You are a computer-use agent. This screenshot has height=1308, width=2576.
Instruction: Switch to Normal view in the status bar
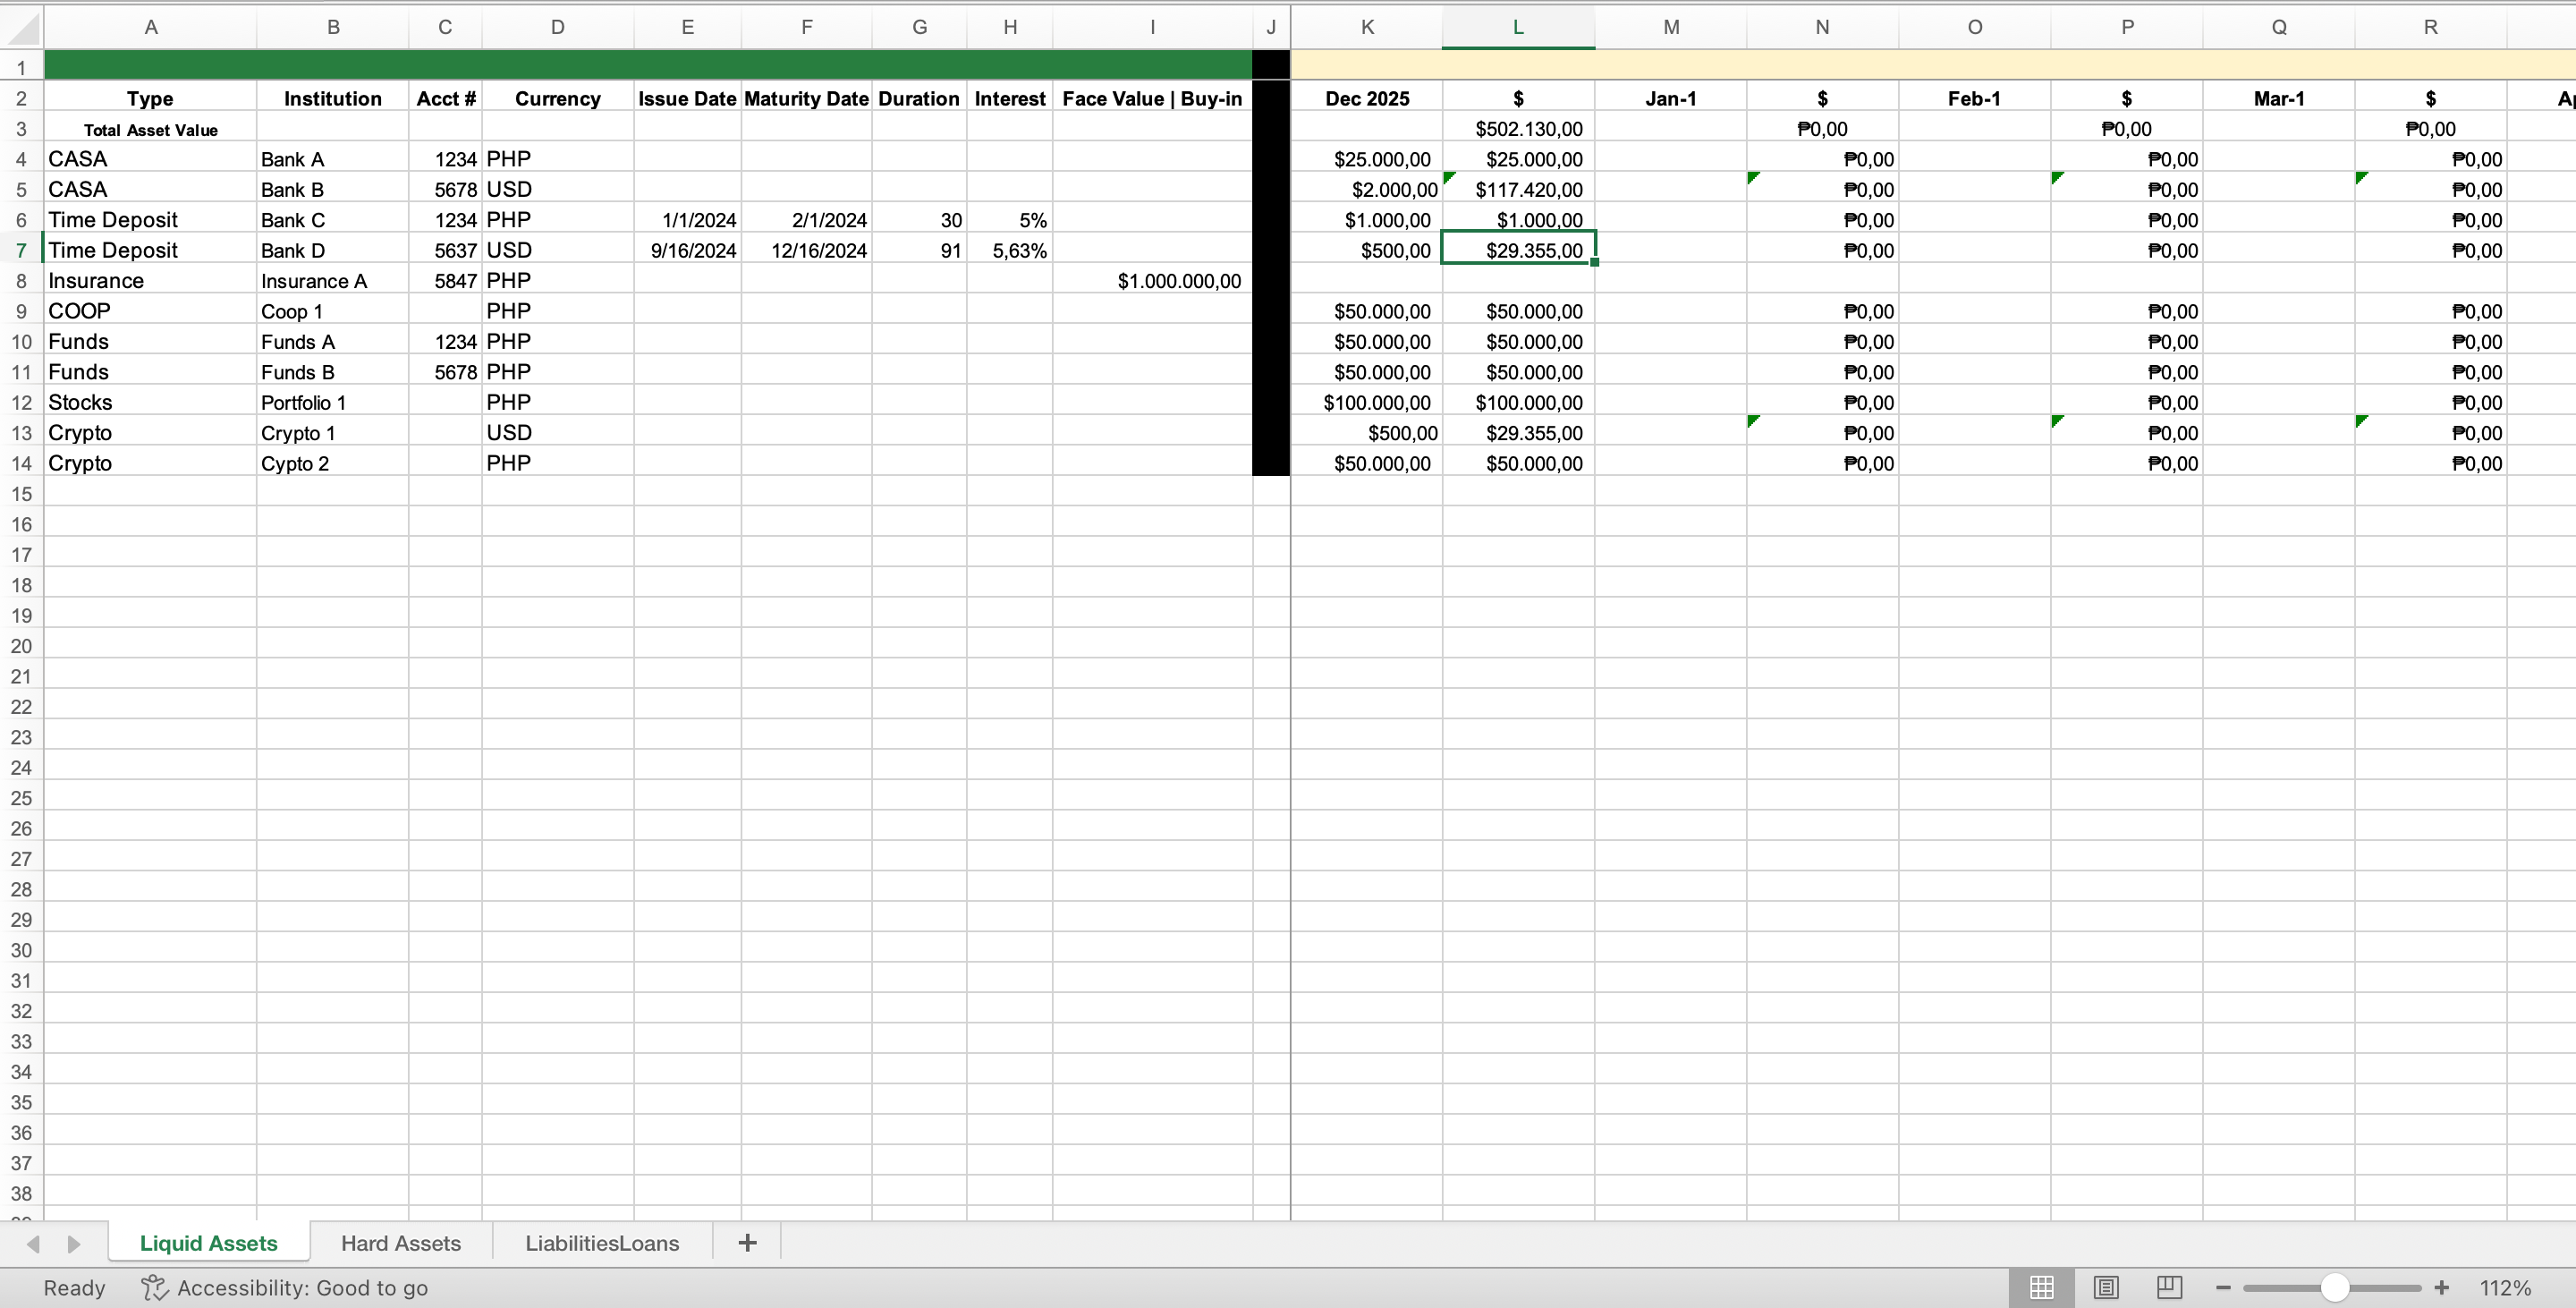2041,1287
